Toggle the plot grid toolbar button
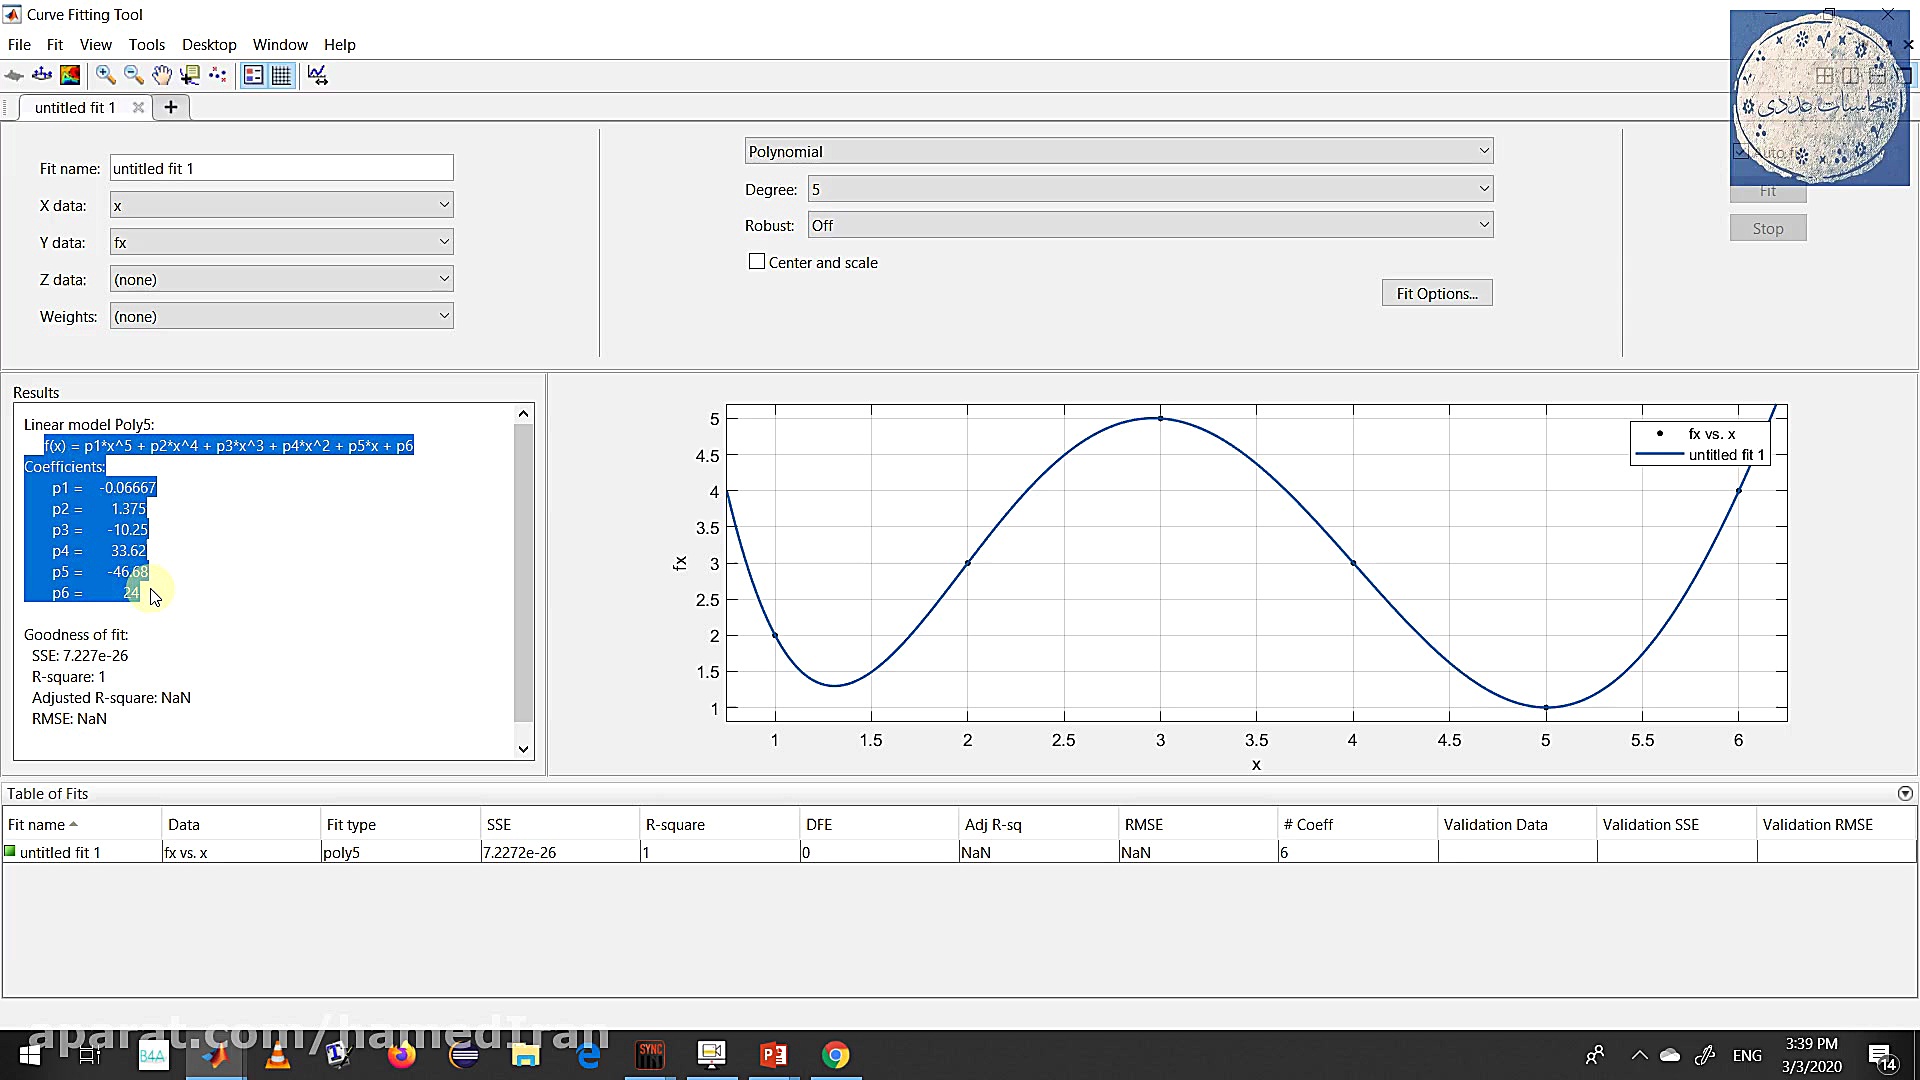This screenshot has height=1080, width=1920. pyautogui.click(x=282, y=75)
